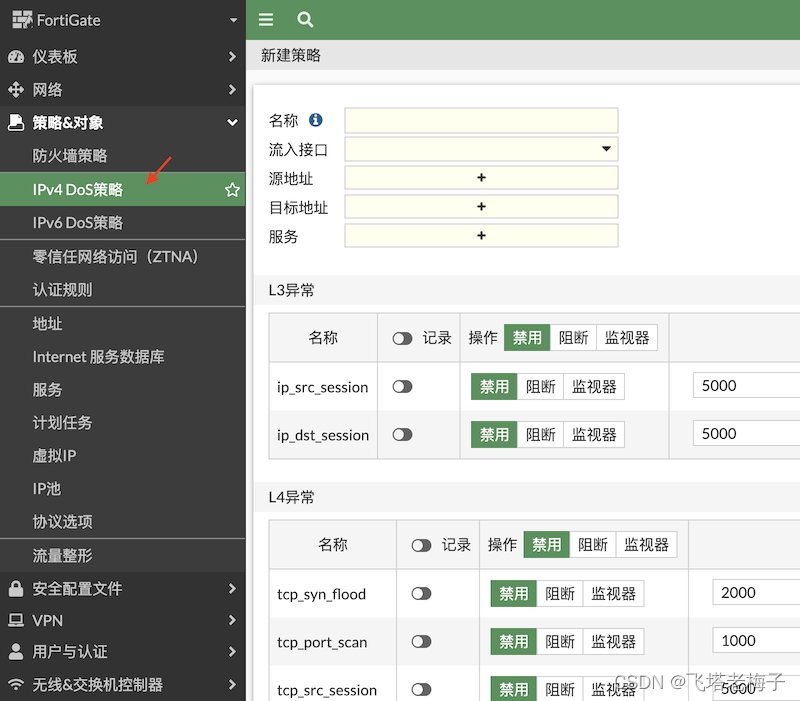Screen dimensions: 800x701
Task: Expand the 无线&交换机控制器 chevron
Action: point(232,684)
